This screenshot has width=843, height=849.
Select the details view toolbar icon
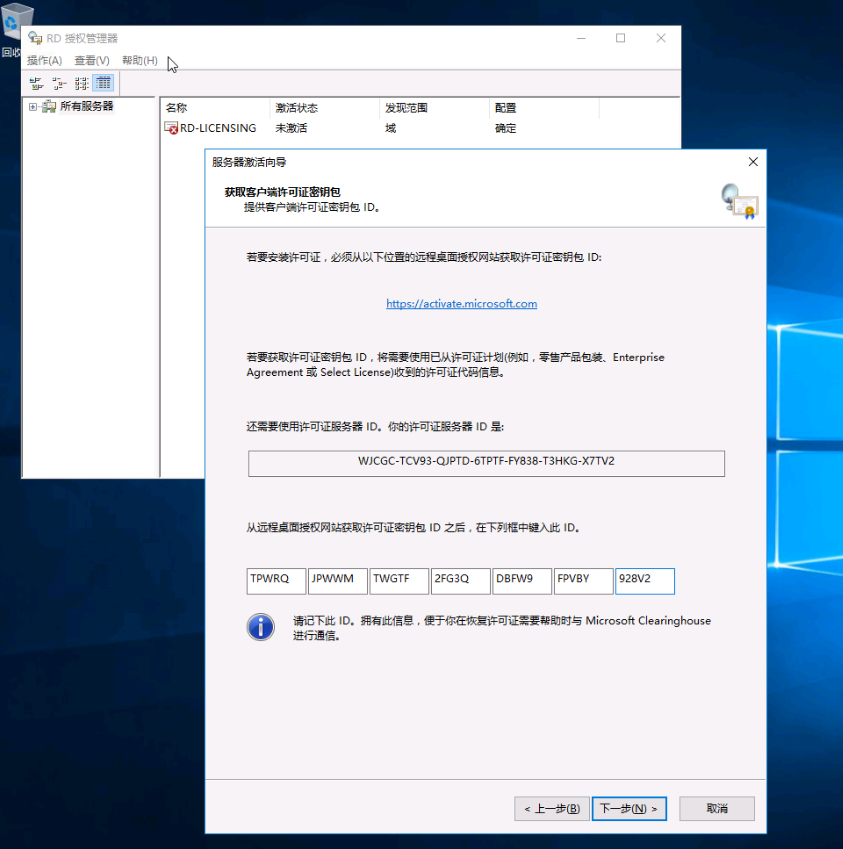[103, 83]
